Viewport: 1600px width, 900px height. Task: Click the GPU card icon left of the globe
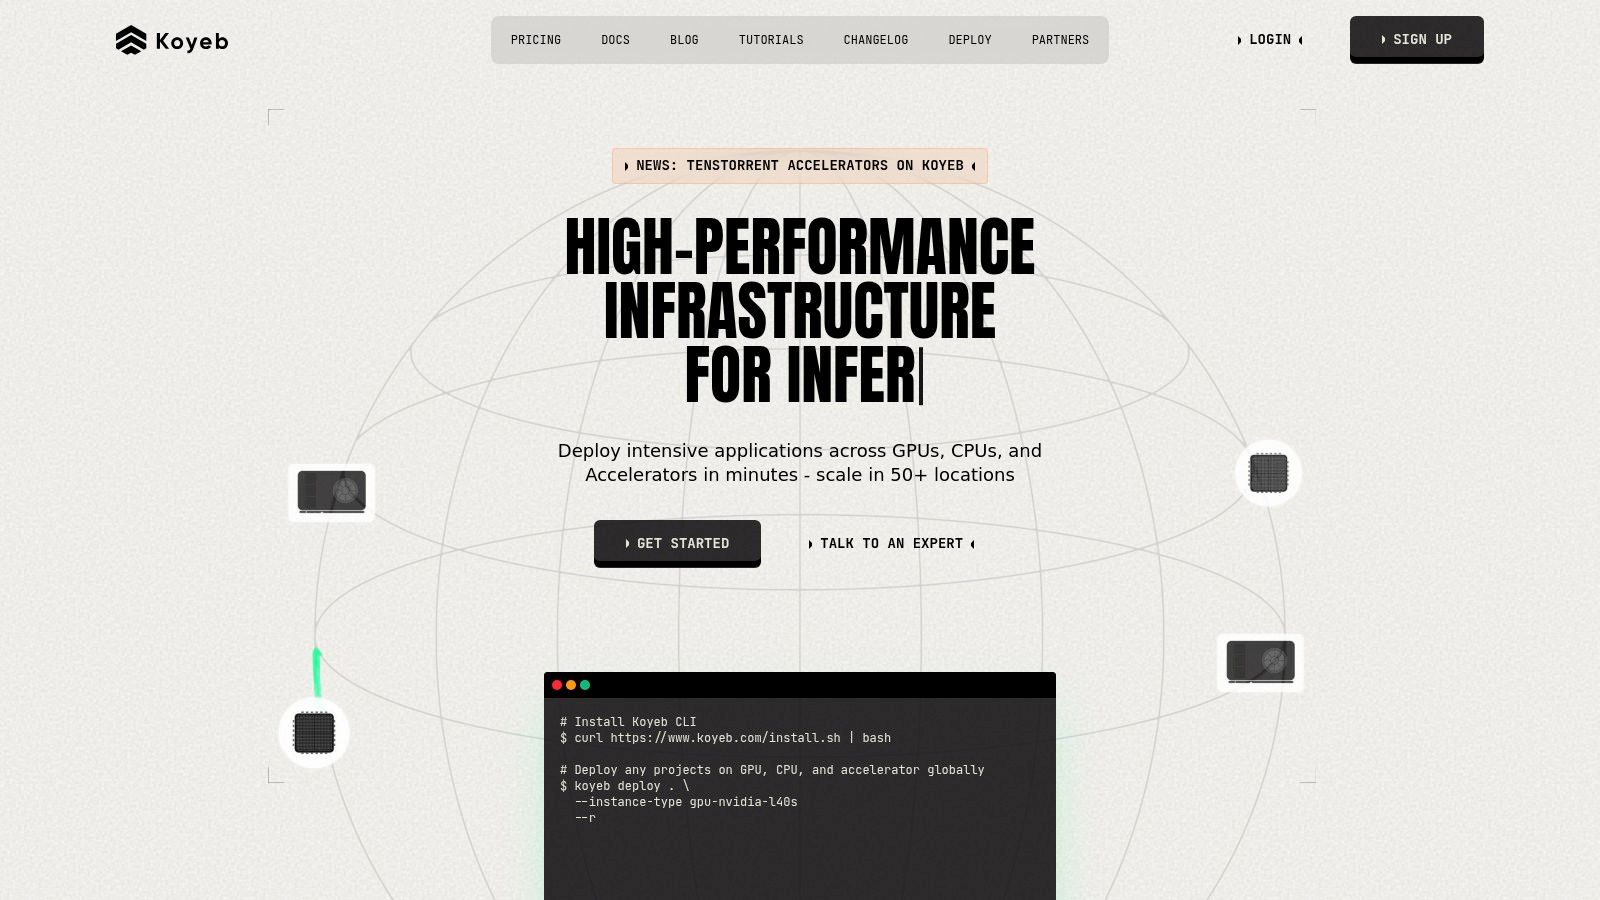[x=332, y=492]
